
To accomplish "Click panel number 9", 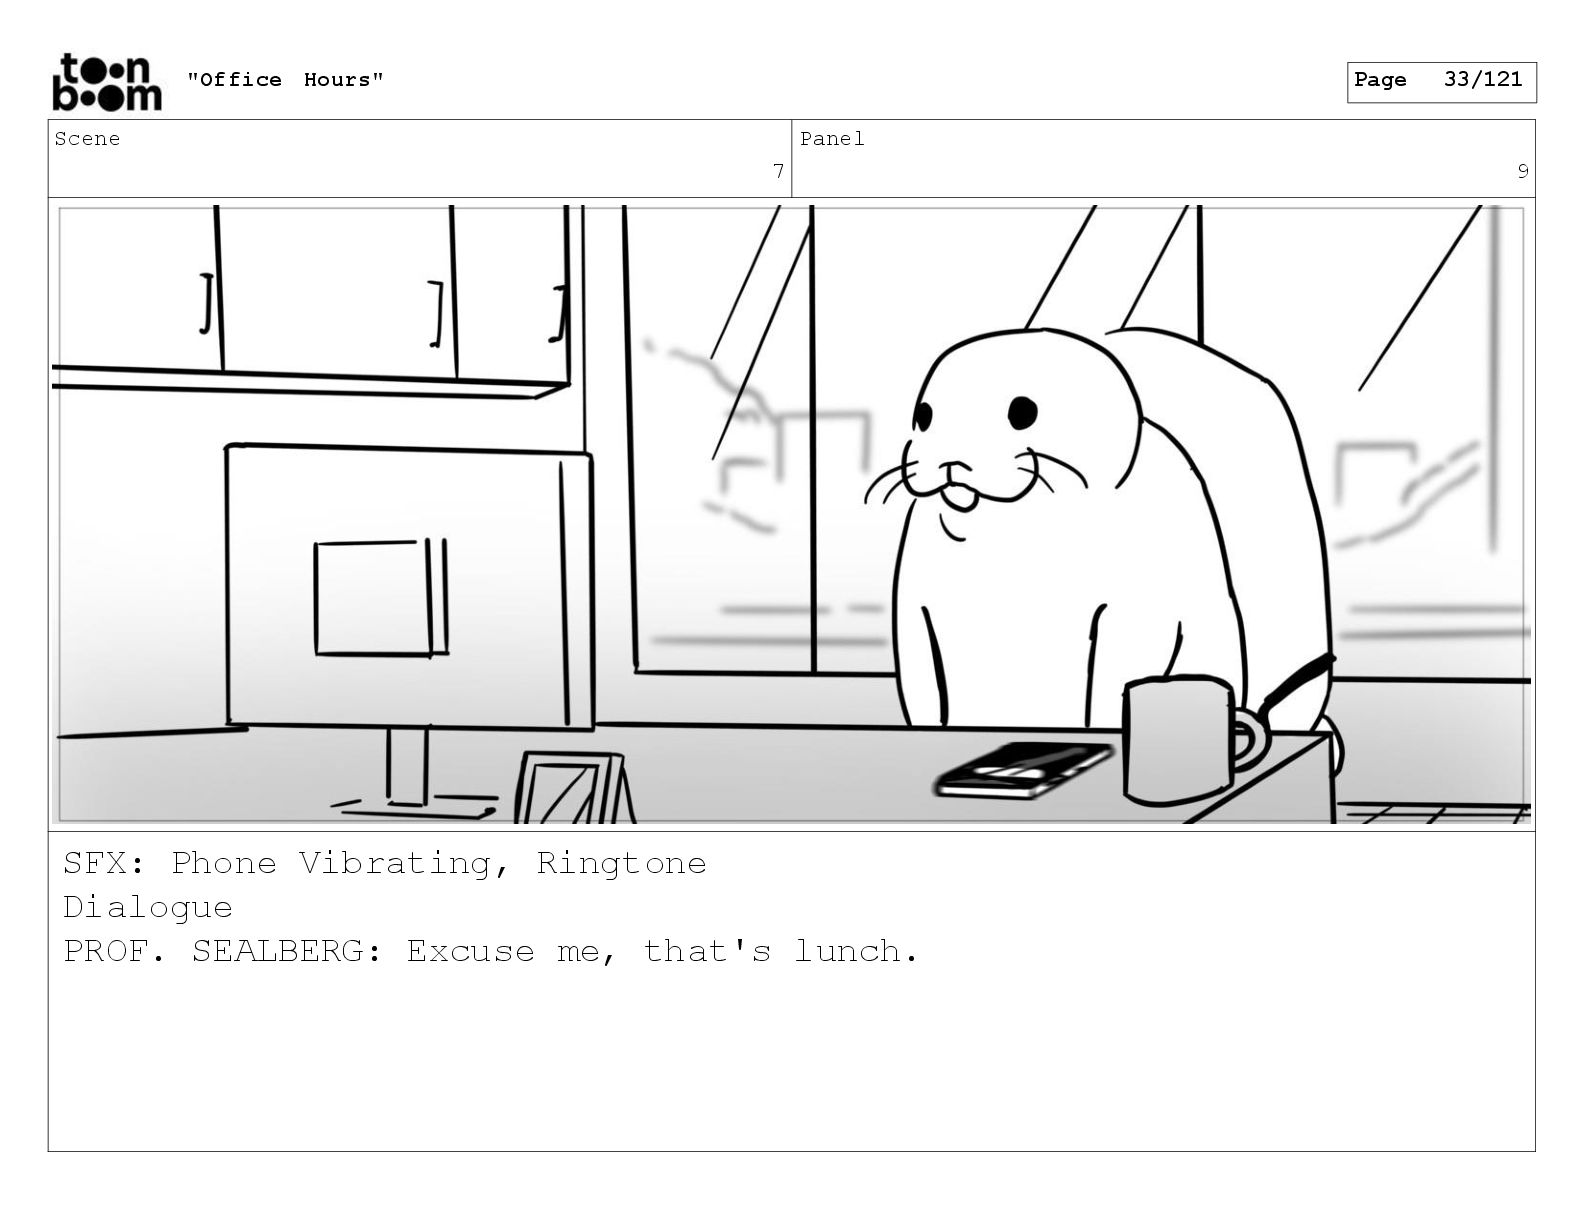I will [1523, 171].
